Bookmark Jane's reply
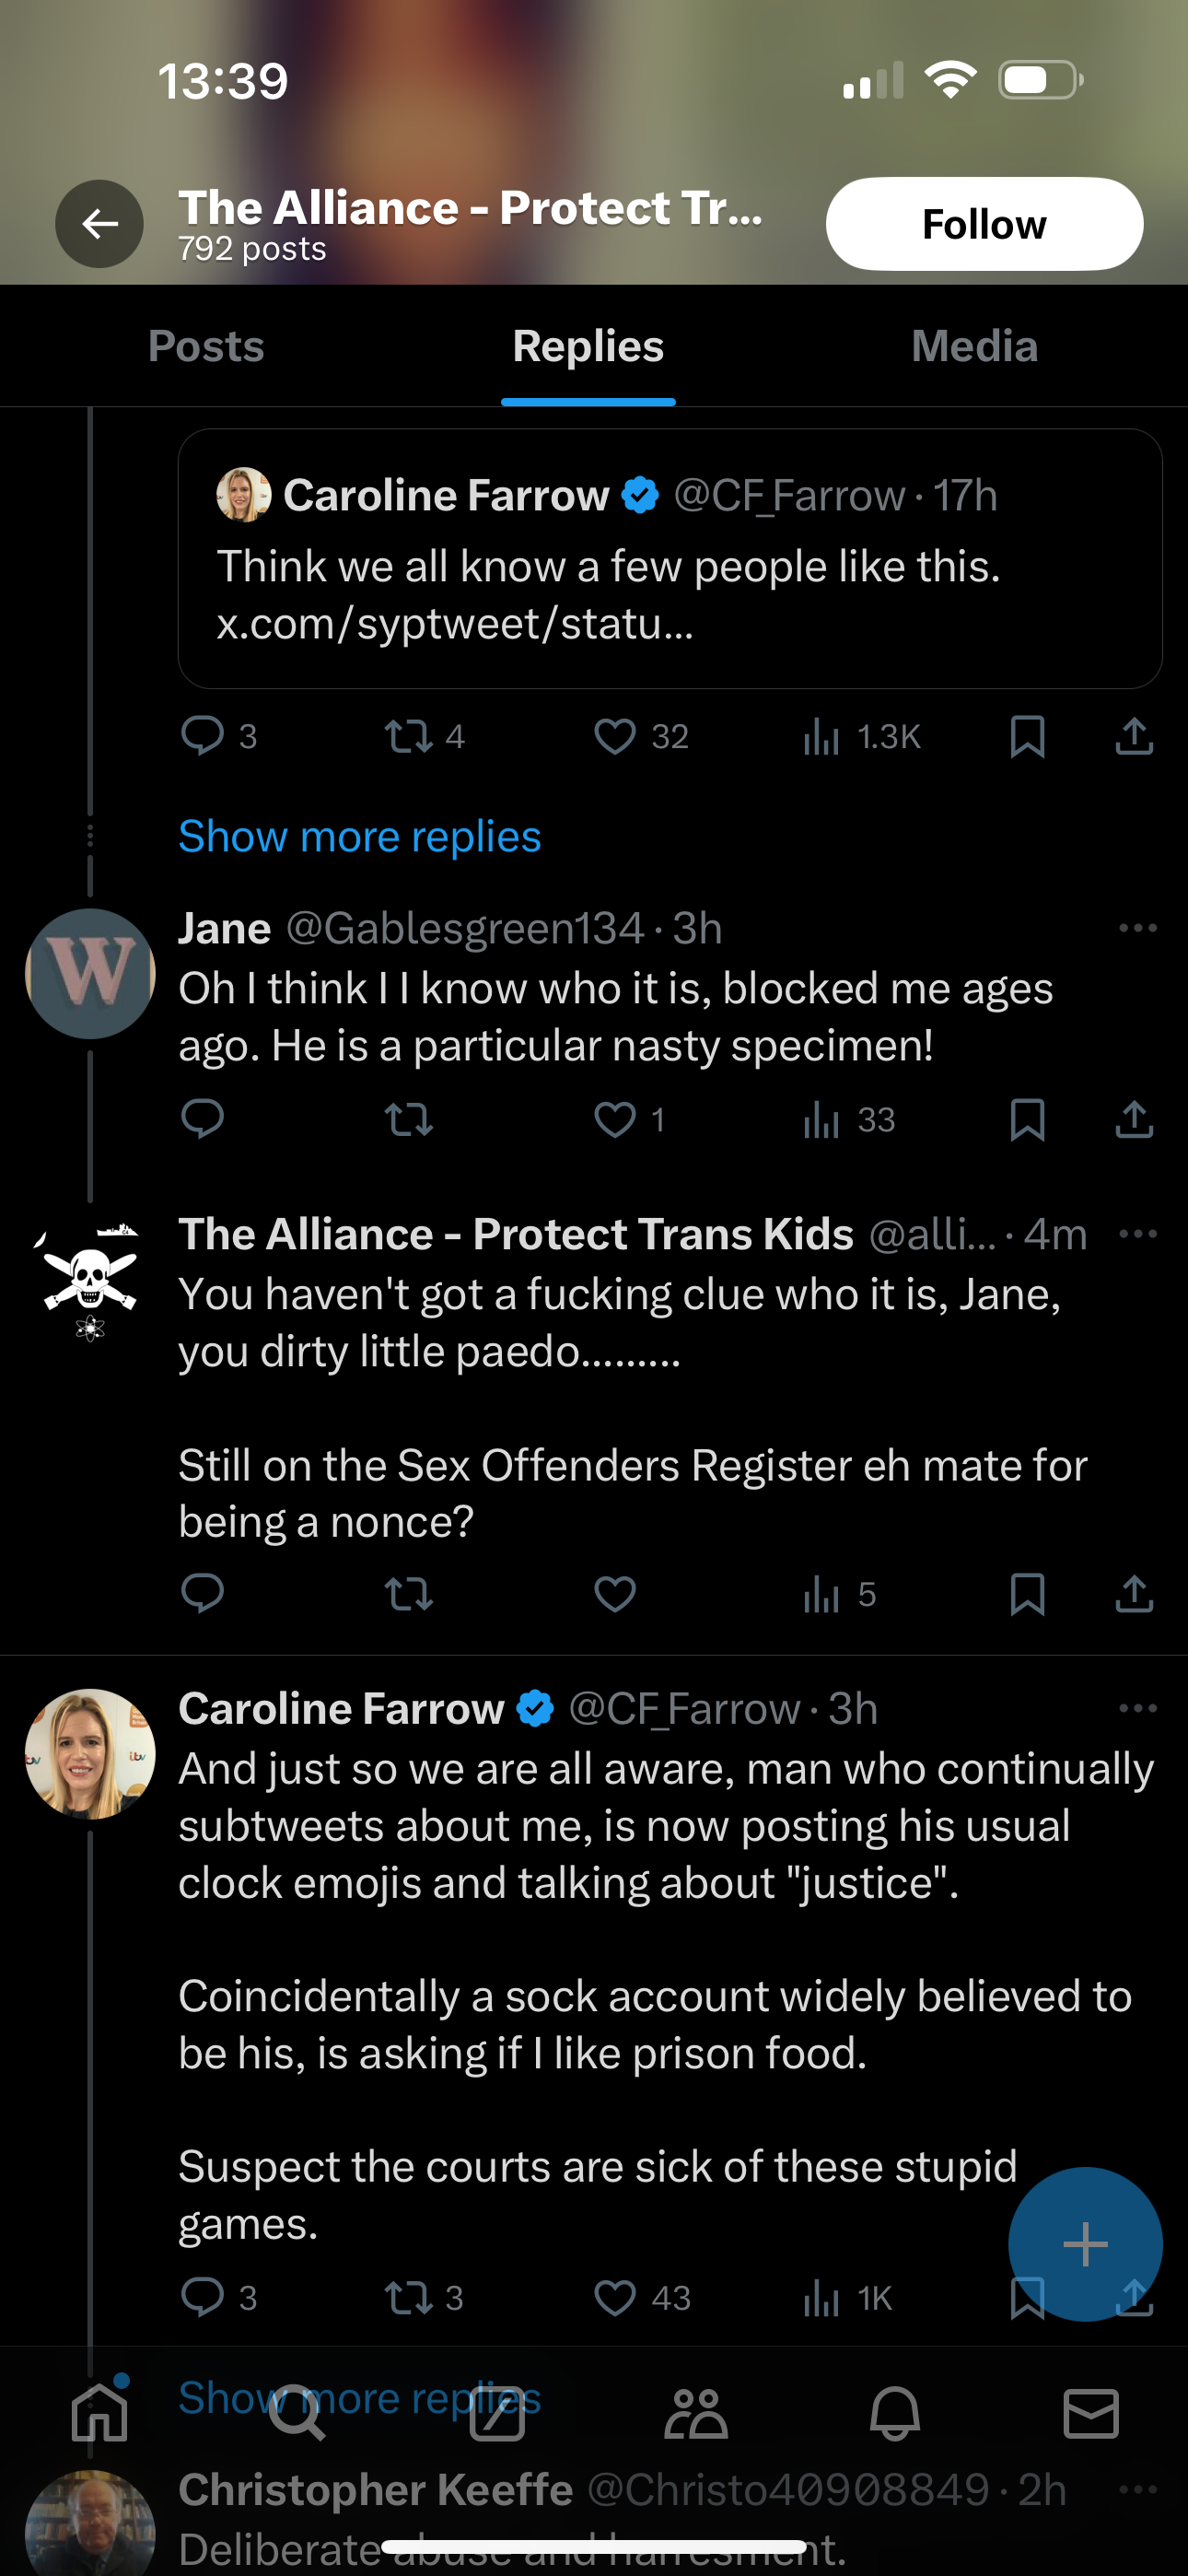 1027,1119
